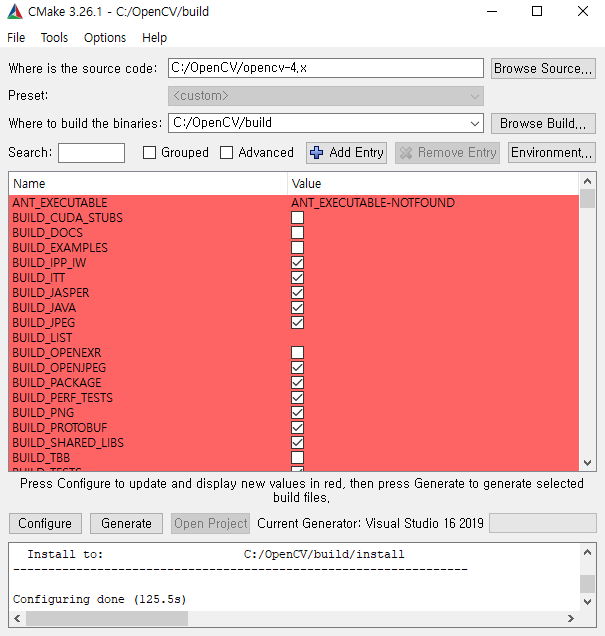Screen dimensions: 605x636
Task: Click the blue plus Add Entry icon
Action: pos(316,153)
